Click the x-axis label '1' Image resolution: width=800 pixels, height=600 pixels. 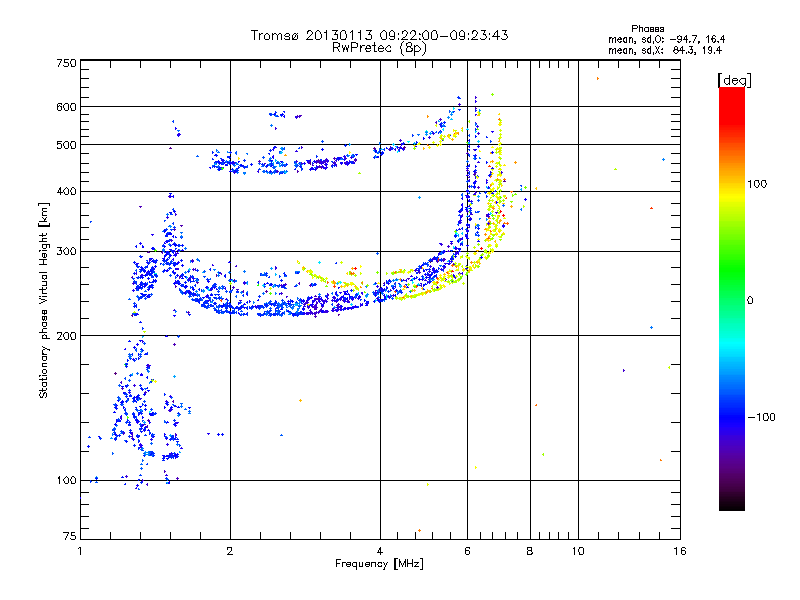click(80, 551)
